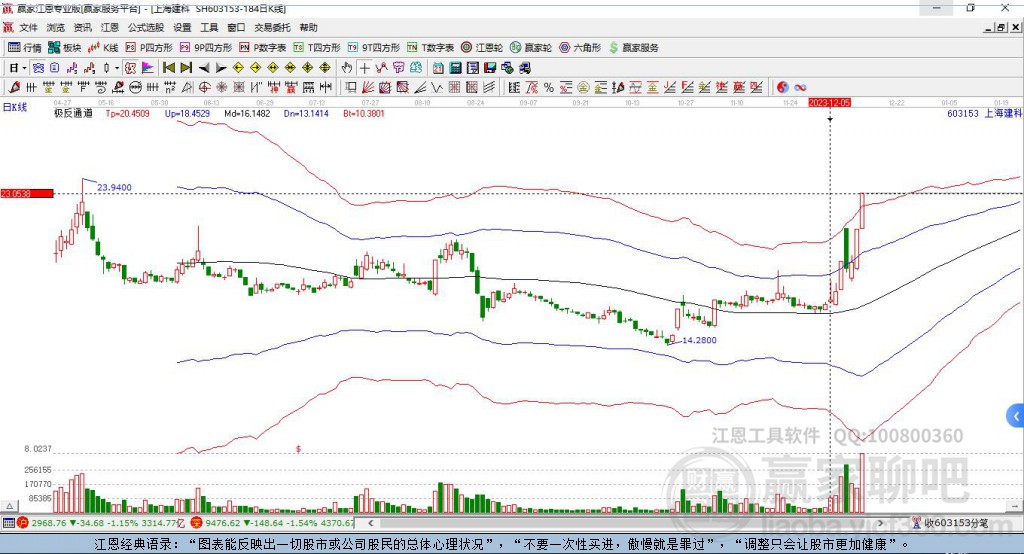Open the 江恩 menu
Image resolution: width=1024 pixels, height=554 pixels.
click(x=110, y=27)
